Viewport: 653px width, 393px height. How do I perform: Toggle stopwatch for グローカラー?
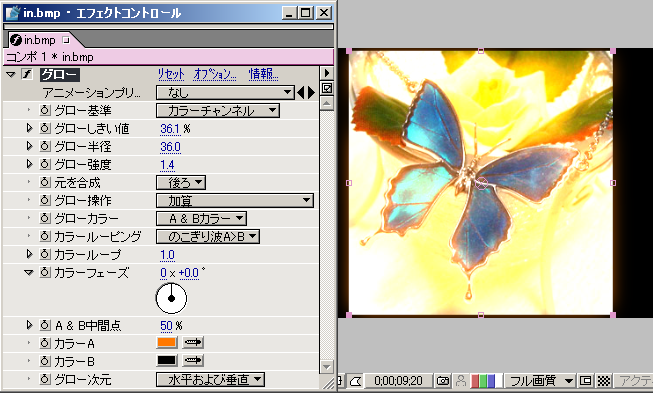pyautogui.click(x=45, y=218)
